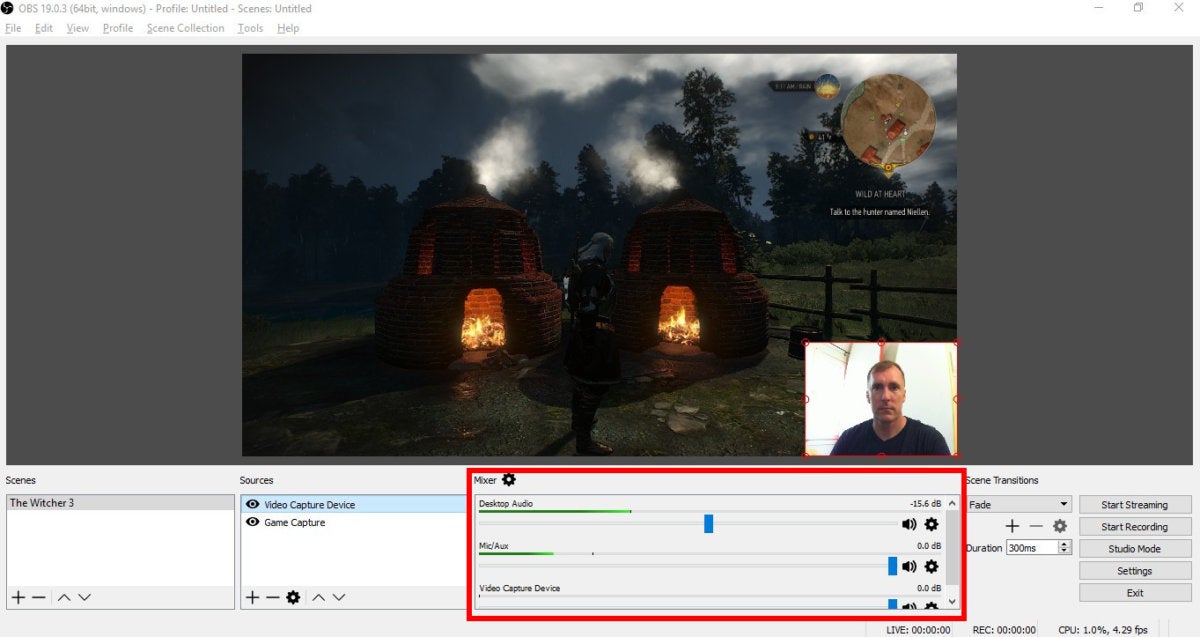Open transition properties gear icon
The image size is (1200, 637).
1060,526
